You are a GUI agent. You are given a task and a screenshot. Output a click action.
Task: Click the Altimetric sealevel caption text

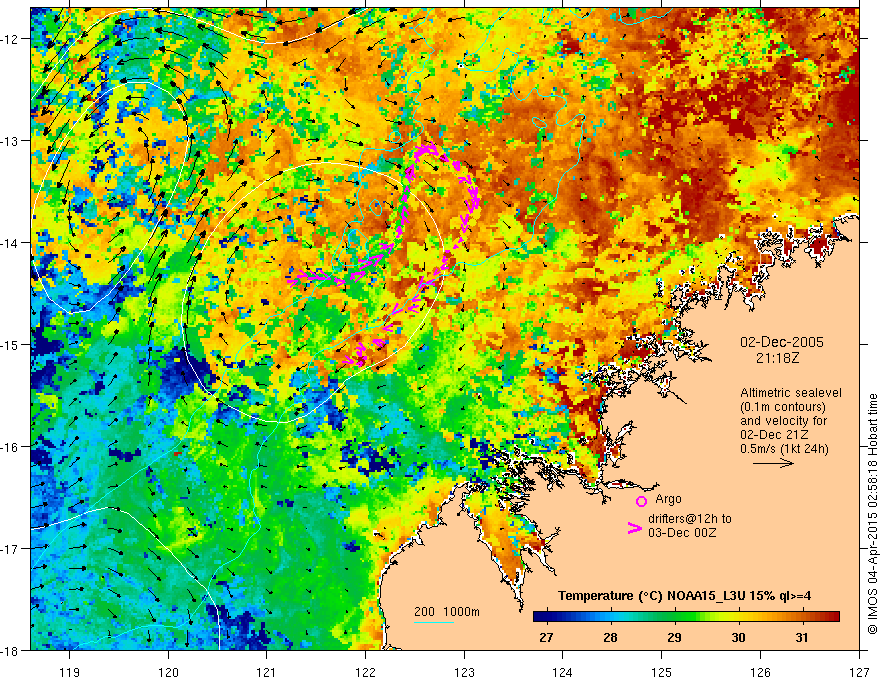point(791,393)
